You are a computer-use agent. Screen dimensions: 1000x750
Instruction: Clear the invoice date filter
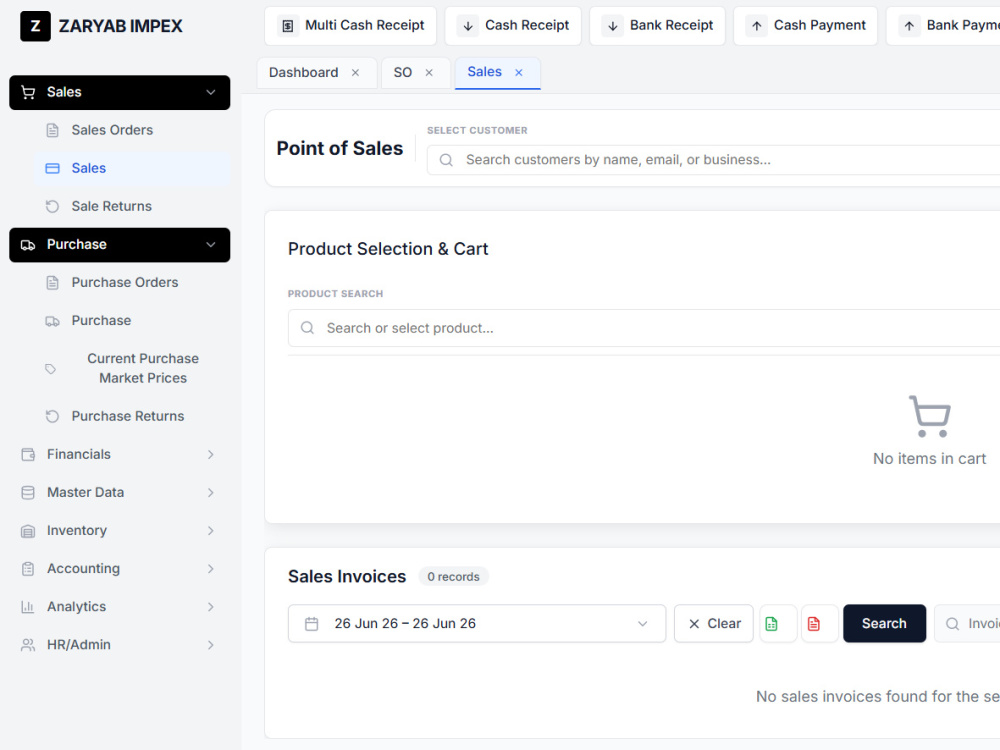point(714,624)
